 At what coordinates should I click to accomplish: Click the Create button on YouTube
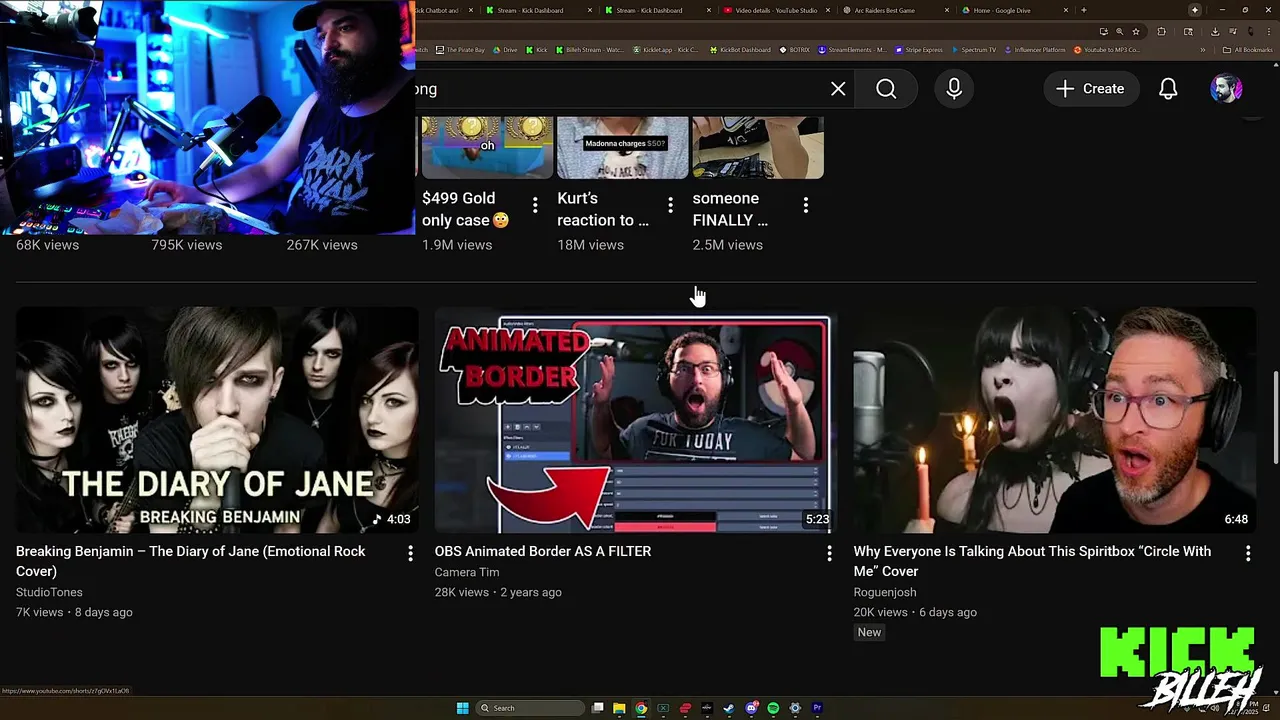pos(1090,89)
